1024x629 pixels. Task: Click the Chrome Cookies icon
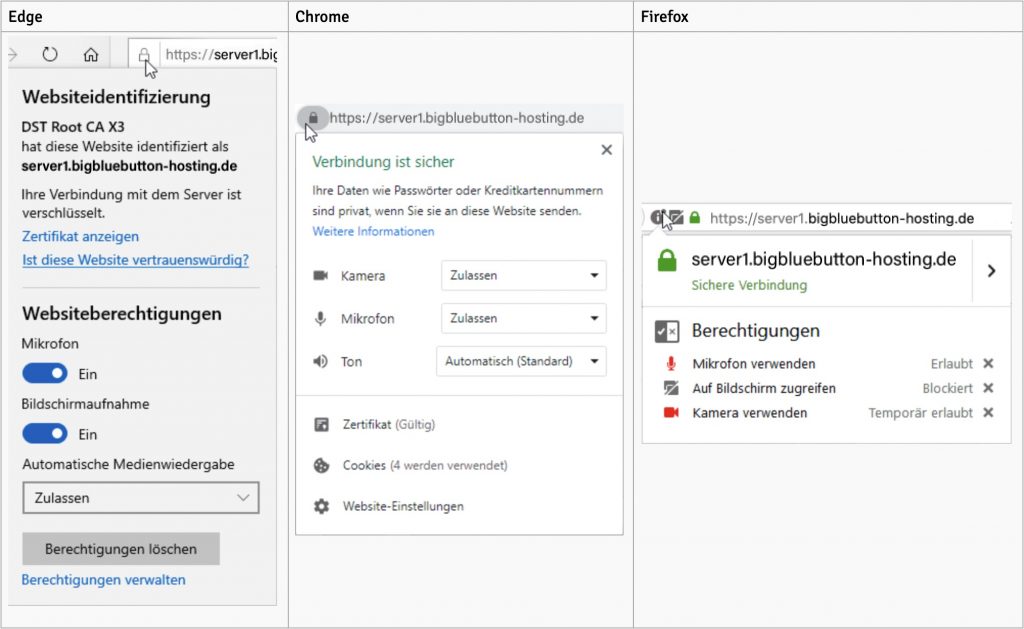[x=321, y=465]
